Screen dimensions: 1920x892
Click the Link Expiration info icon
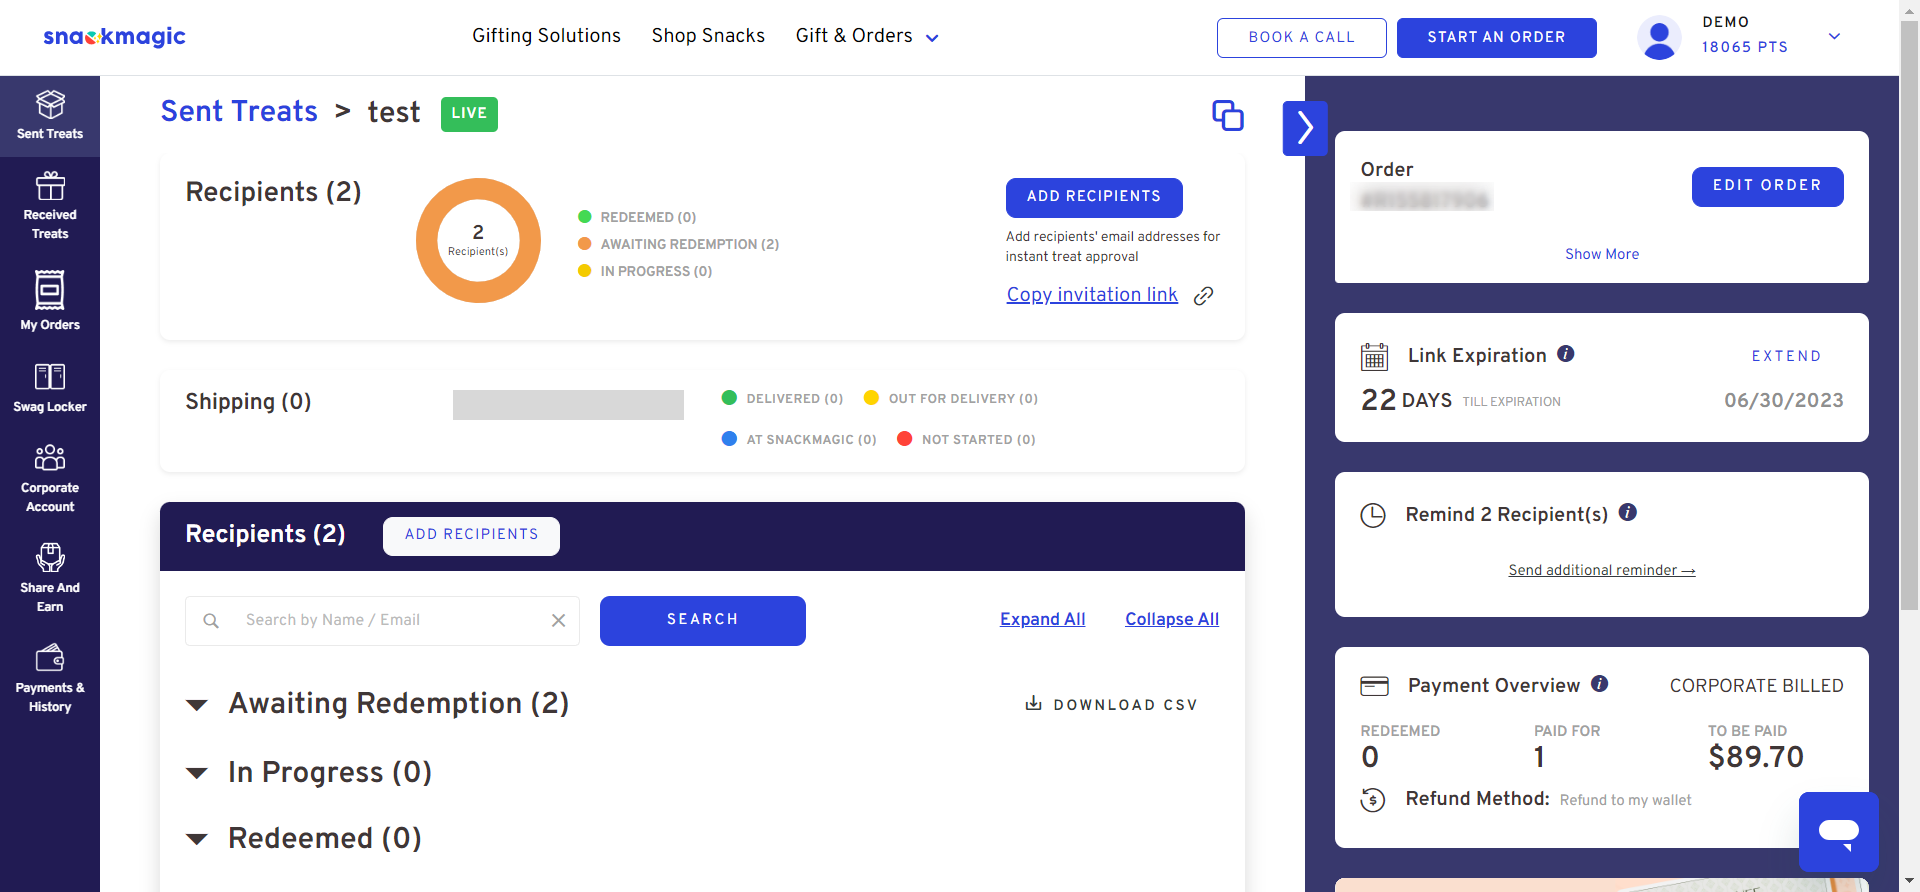click(x=1566, y=353)
